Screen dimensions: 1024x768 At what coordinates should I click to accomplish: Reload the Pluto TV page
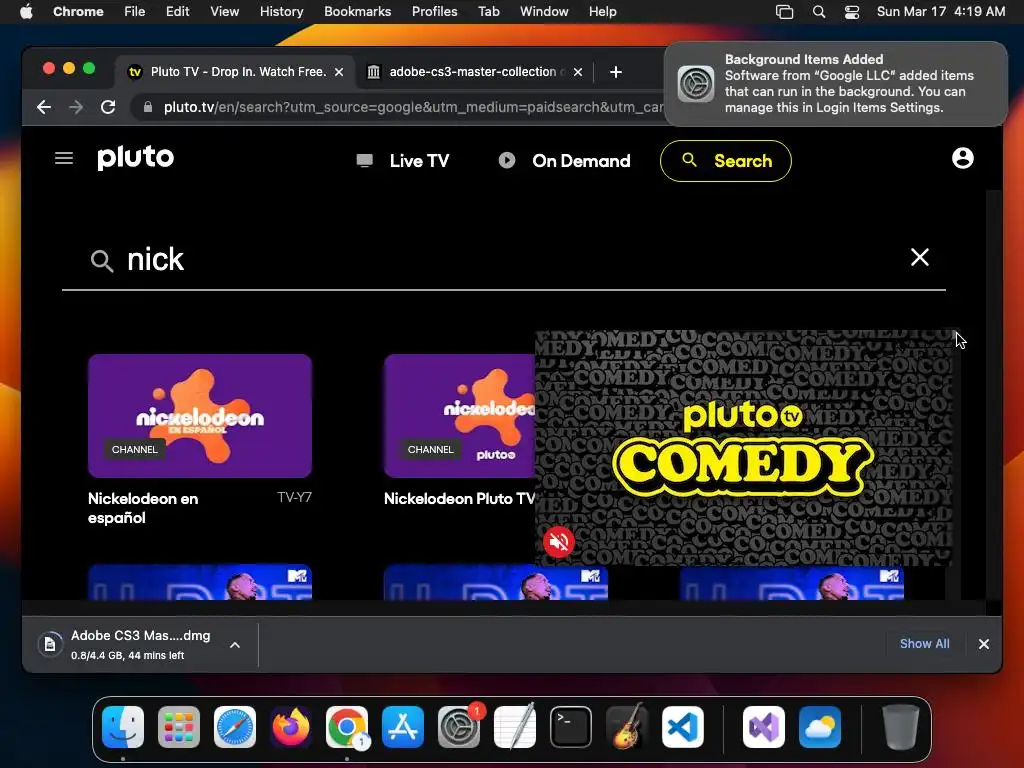pyautogui.click(x=108, y=107)
